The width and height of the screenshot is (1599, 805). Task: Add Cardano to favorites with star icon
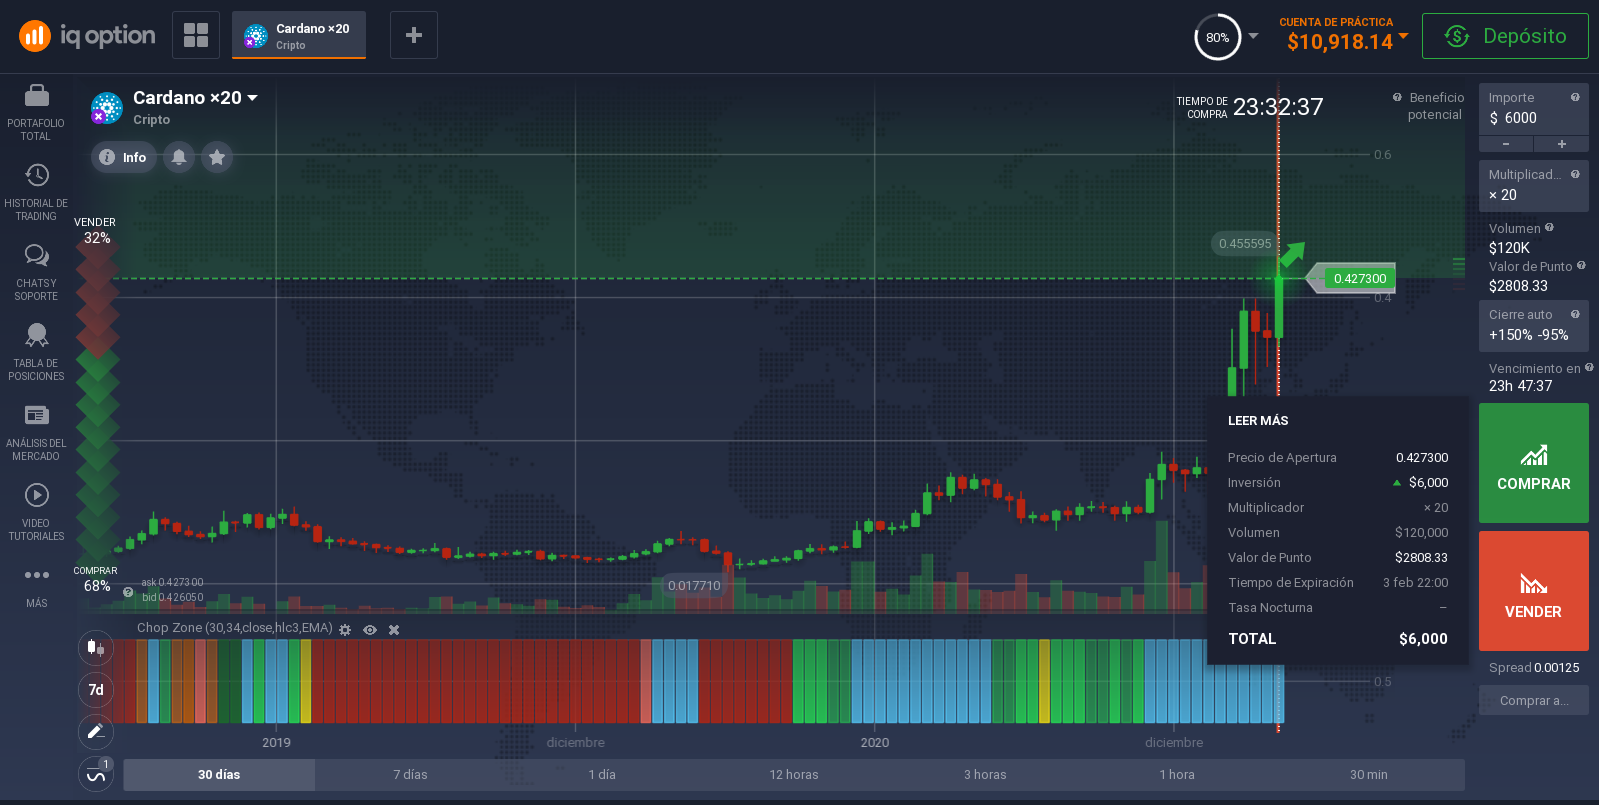click(x=217, y=157)
